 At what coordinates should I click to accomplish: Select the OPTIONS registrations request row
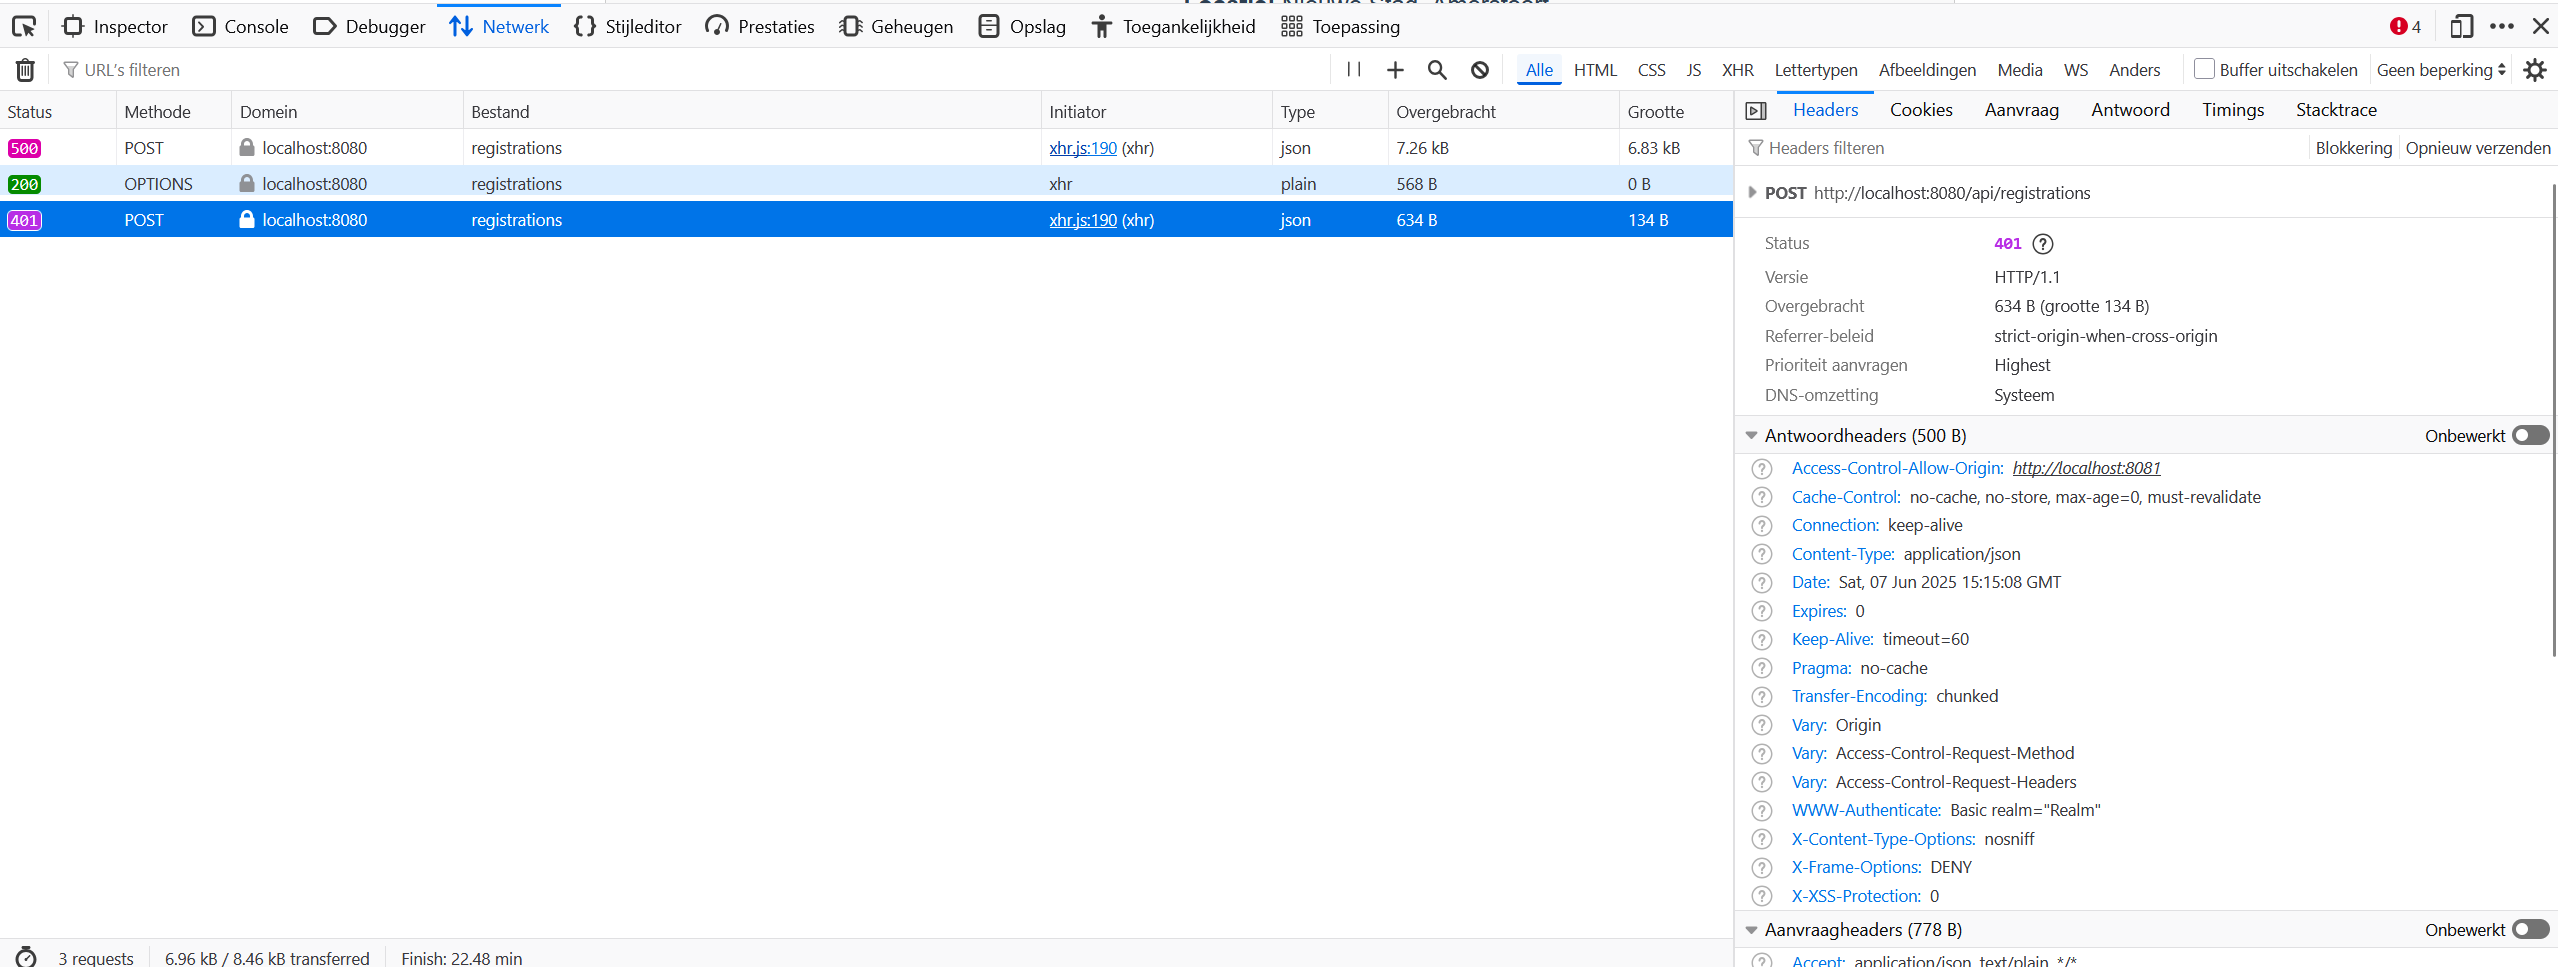pyautogui.click(x=866, y=184)
